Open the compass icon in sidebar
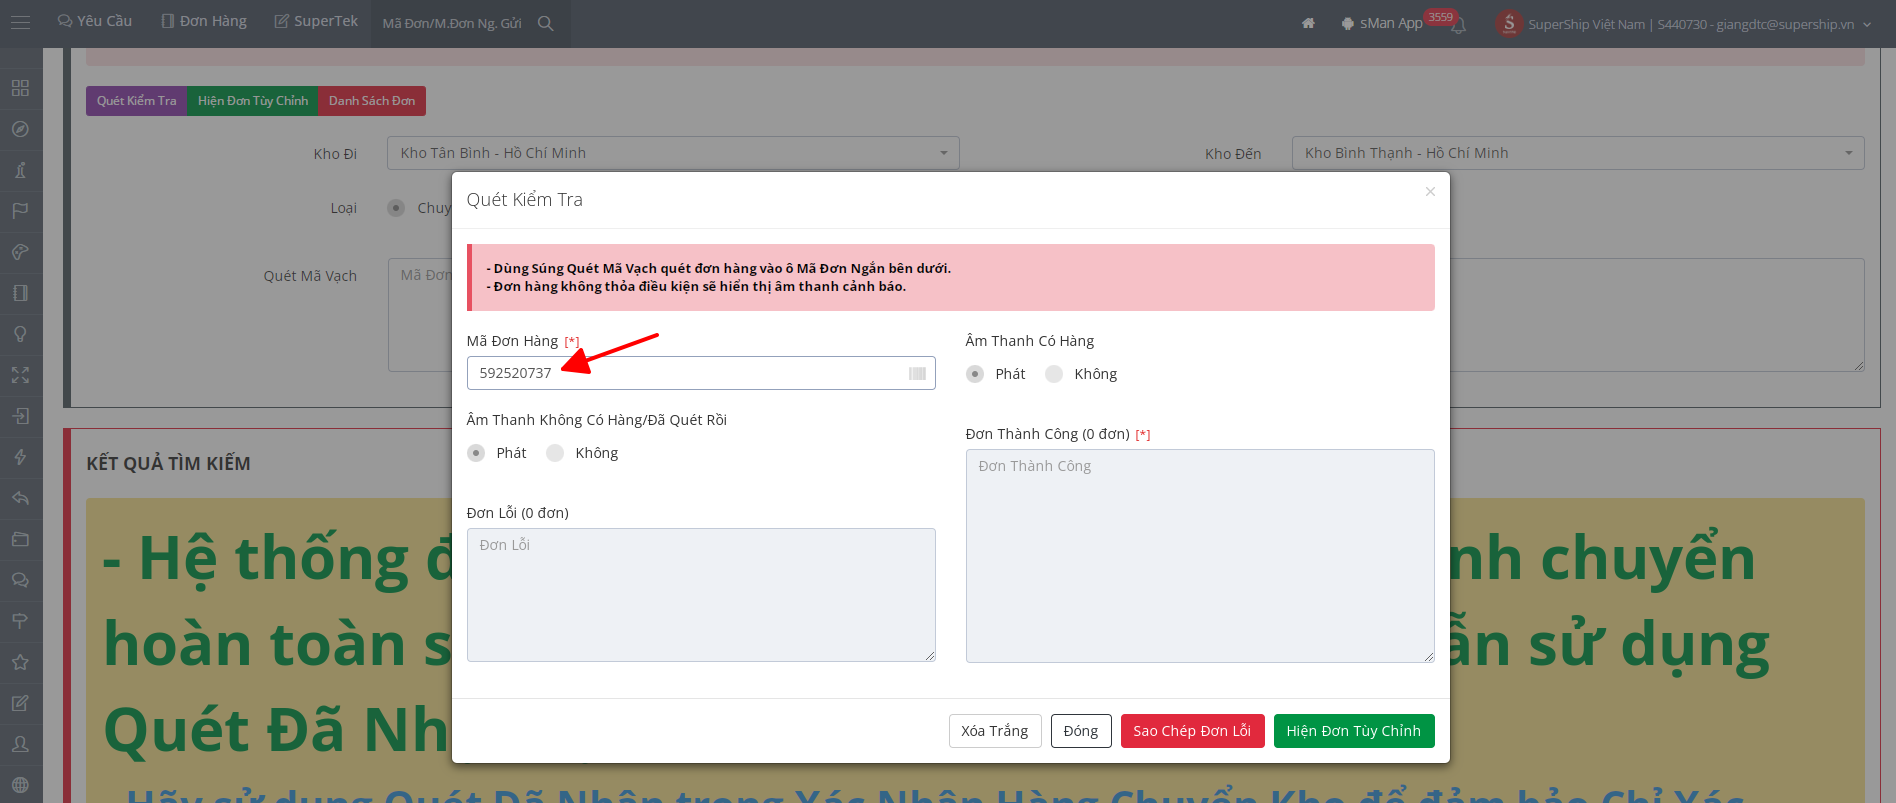This screenshot has height=803, width=1896. click(20, 129)
